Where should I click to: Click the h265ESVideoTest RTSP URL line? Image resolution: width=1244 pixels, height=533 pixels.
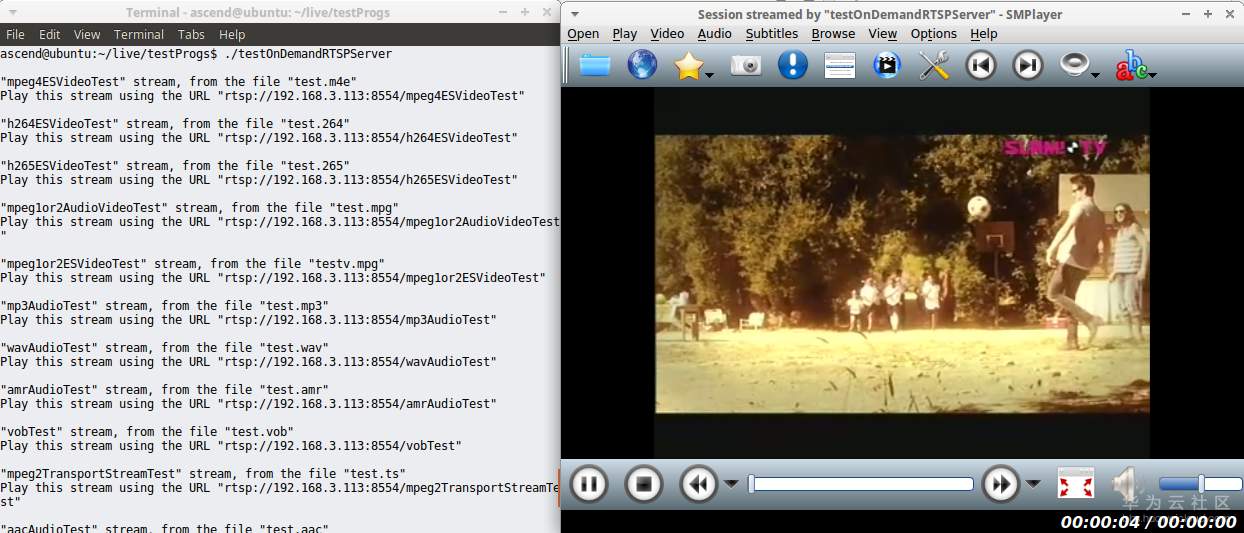[x=259, y=180]
